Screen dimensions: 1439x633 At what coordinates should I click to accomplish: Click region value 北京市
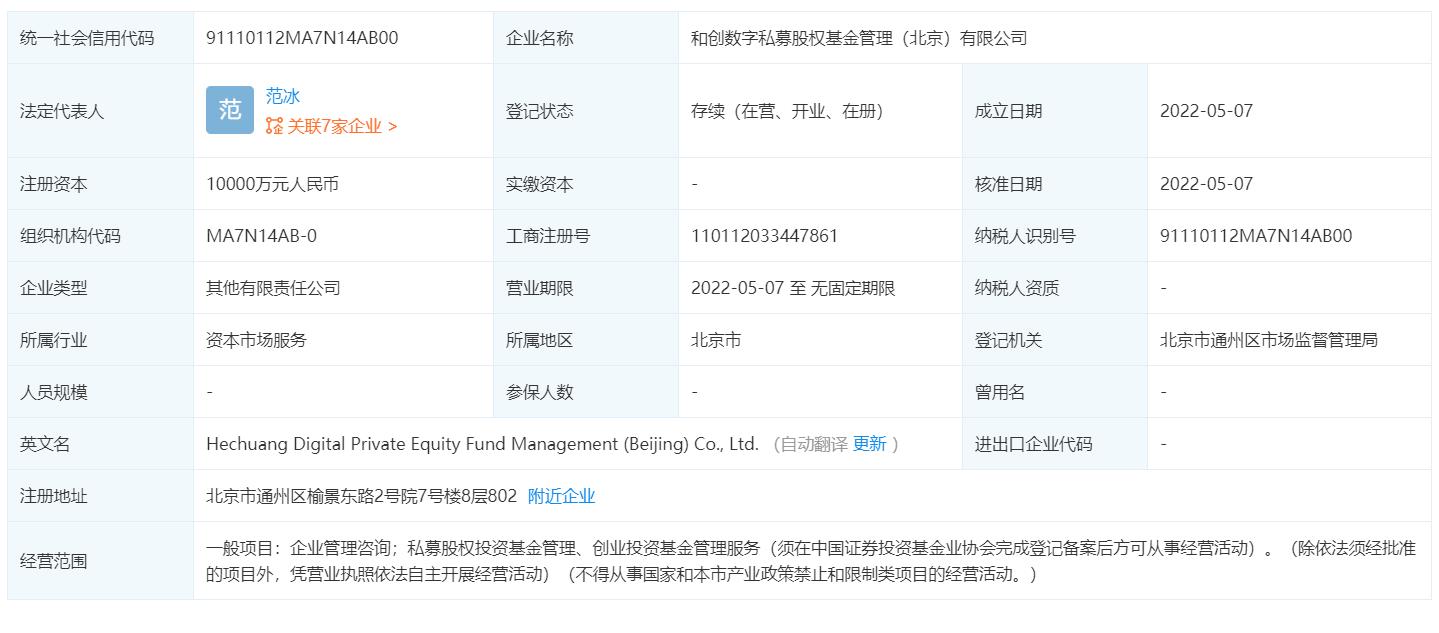click(x=716, y=340)
